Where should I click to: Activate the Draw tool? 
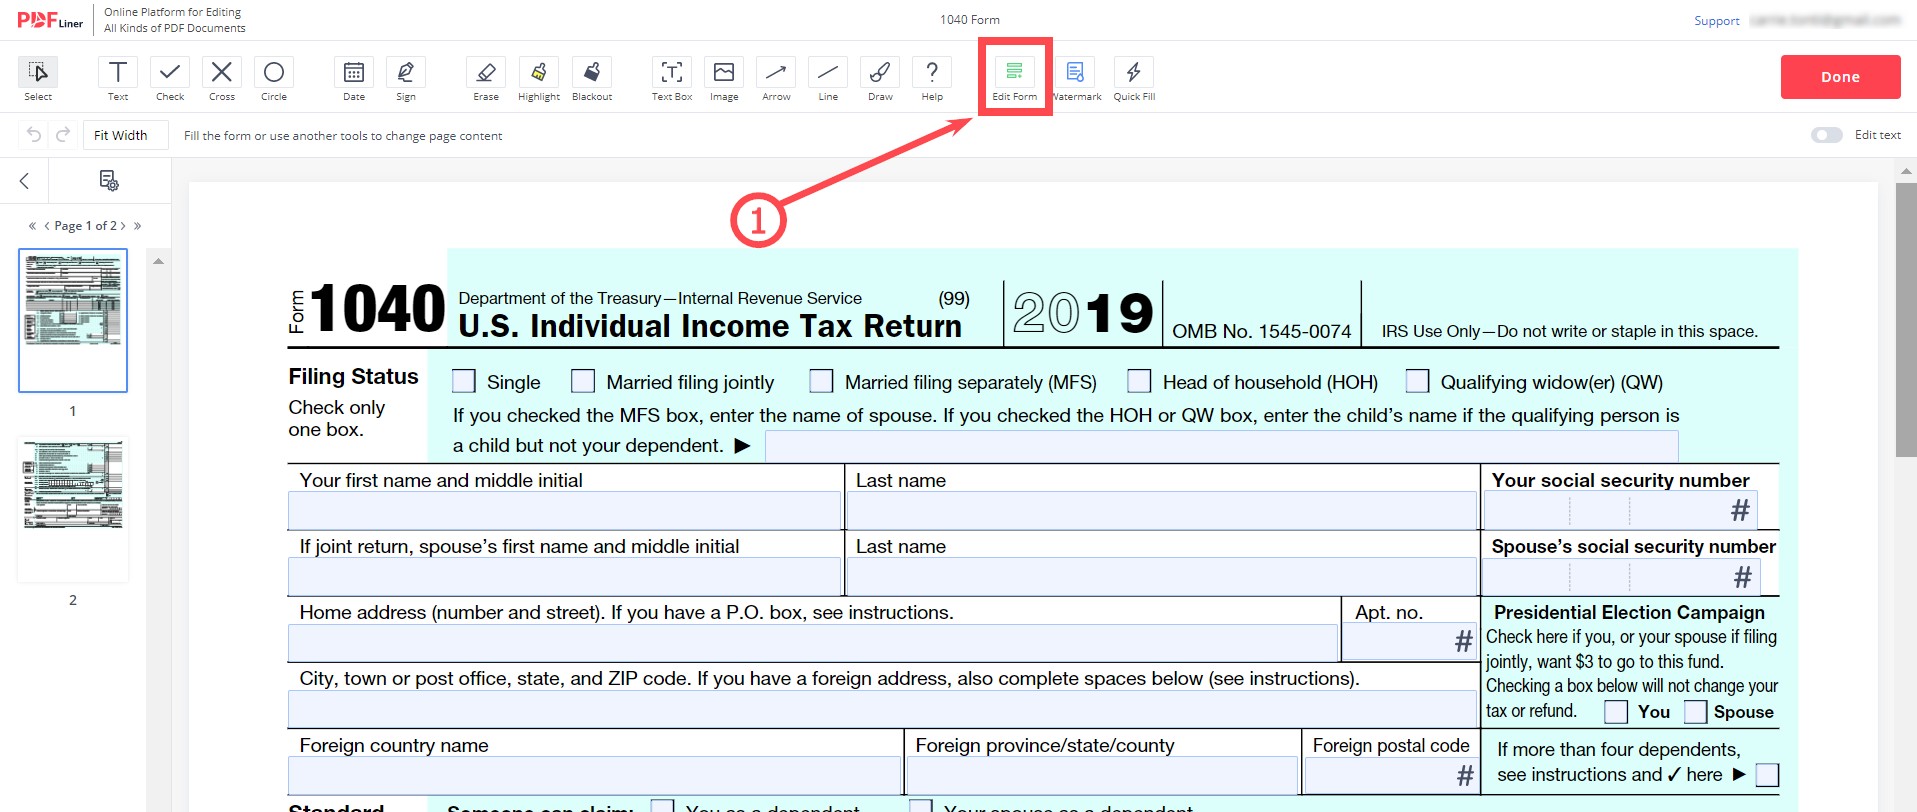click(880, 79)
